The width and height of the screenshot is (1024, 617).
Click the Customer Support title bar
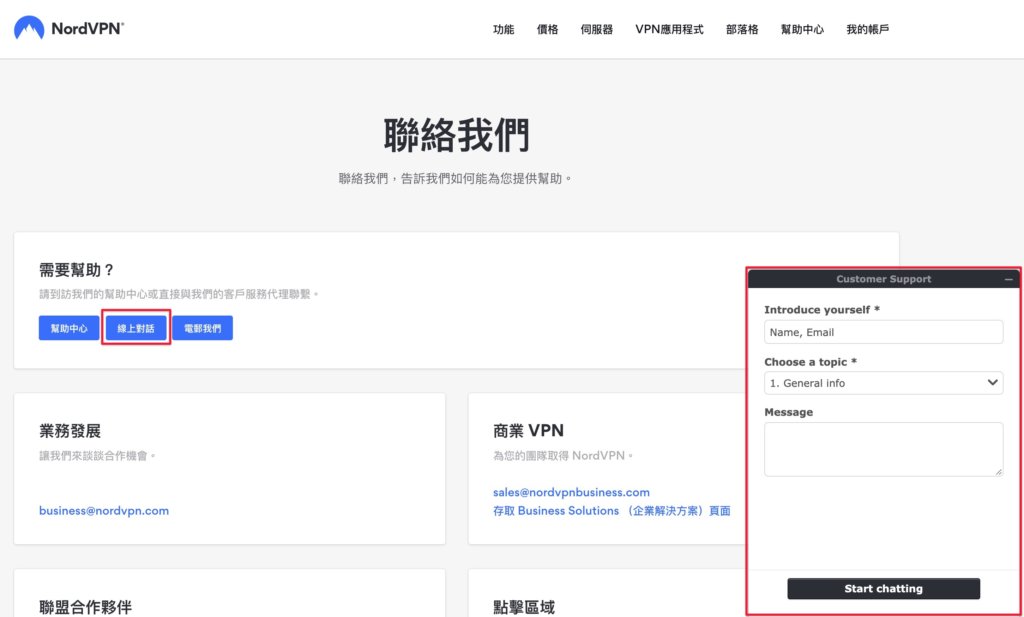[x=883, y=279]
